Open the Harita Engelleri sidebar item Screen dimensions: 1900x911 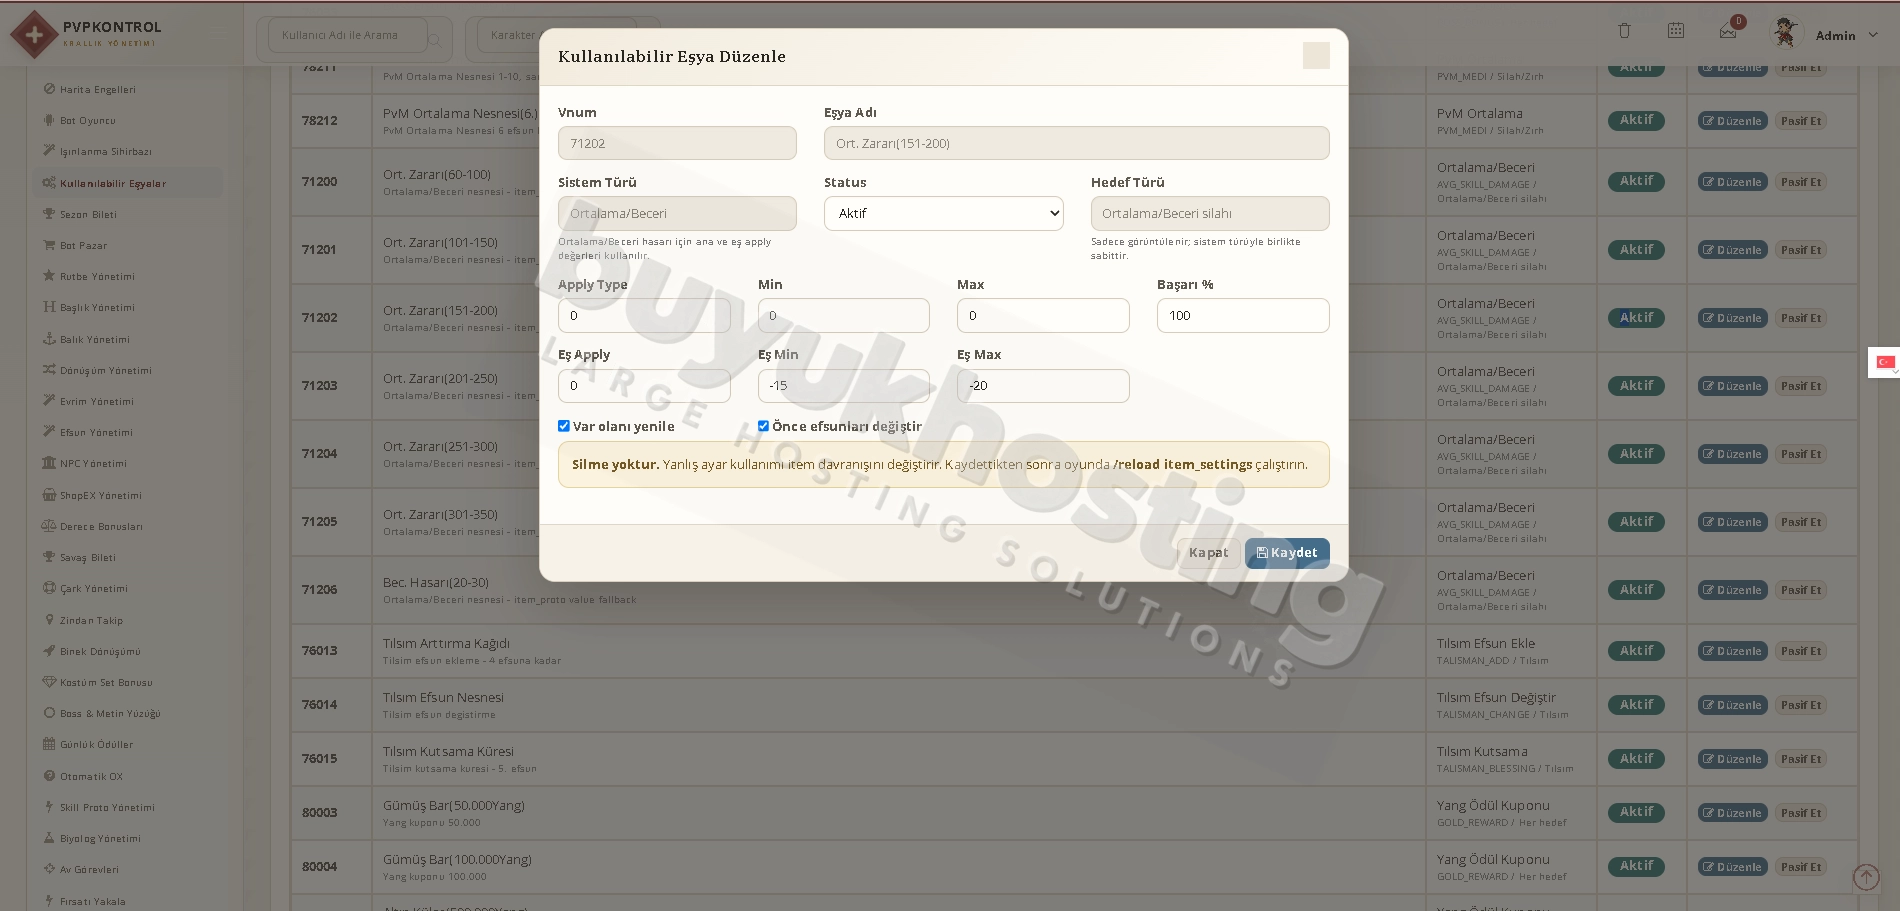coord(97,89)
